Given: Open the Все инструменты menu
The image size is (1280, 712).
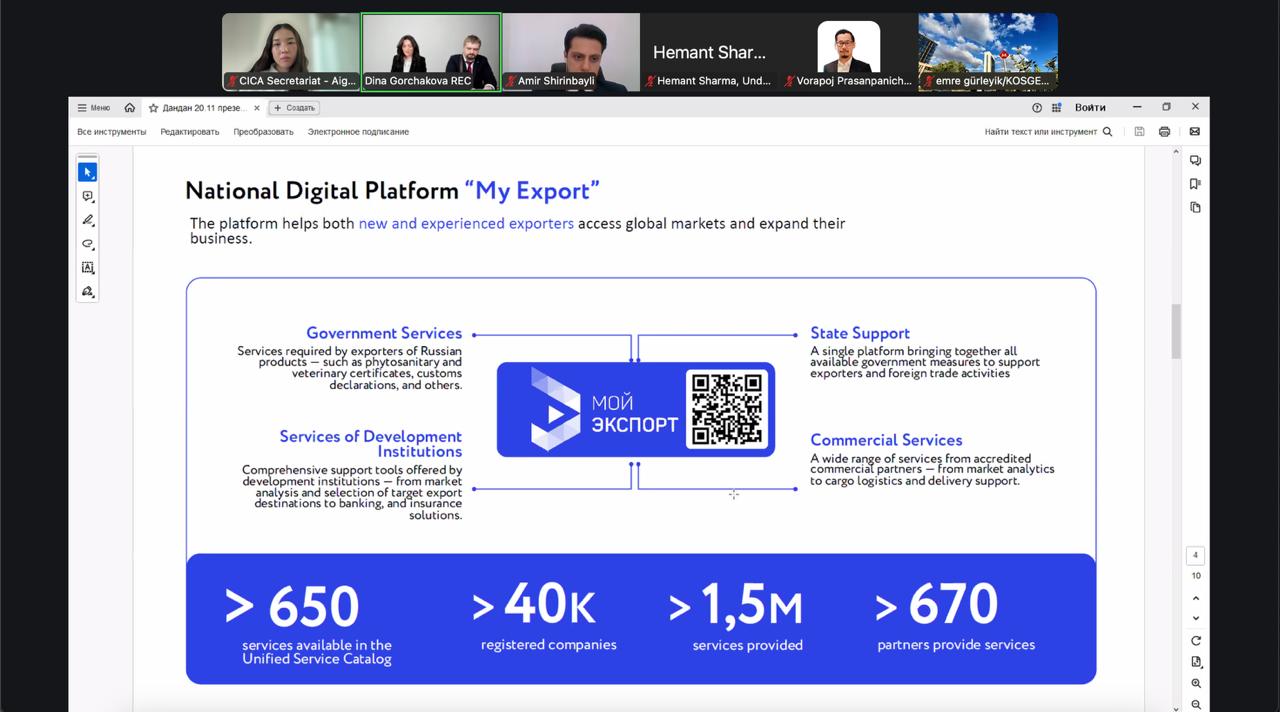Looking at the screenshot, I should click(x=111, y=132).
